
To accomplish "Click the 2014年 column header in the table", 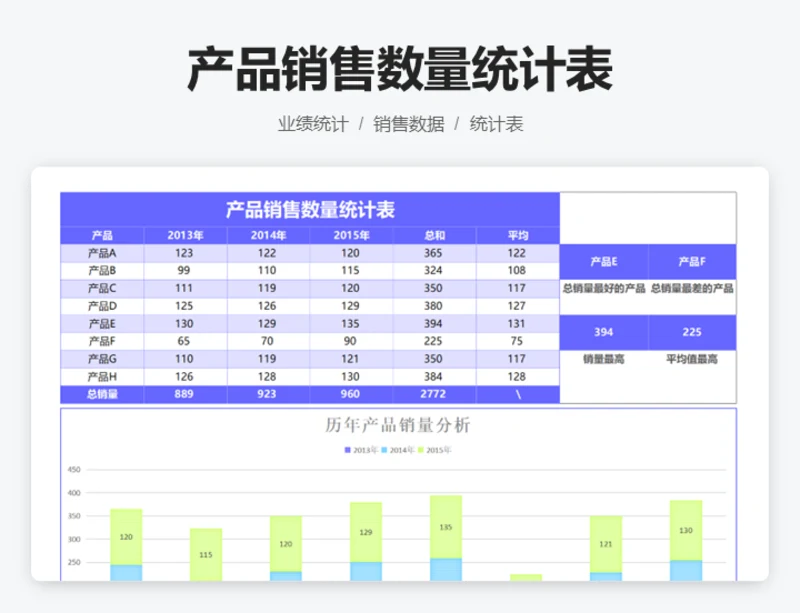I will coord(268,235).
